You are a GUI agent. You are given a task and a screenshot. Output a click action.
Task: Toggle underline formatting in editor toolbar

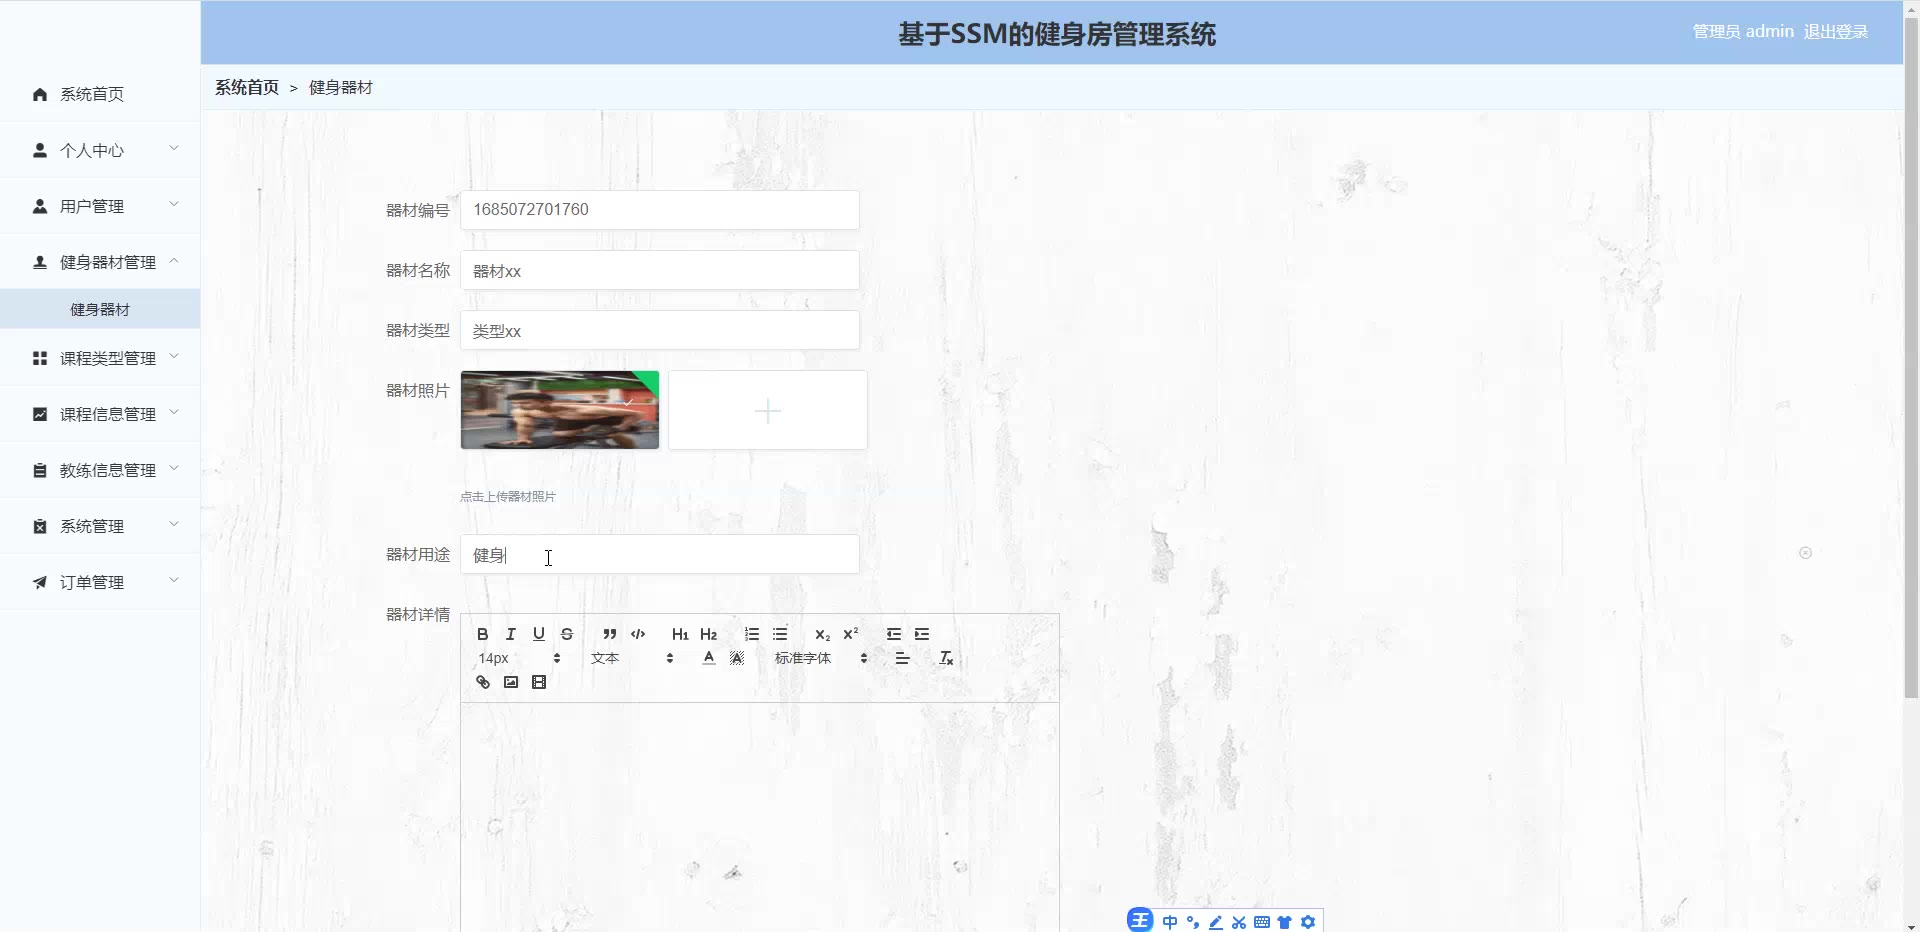pos(539,634)
